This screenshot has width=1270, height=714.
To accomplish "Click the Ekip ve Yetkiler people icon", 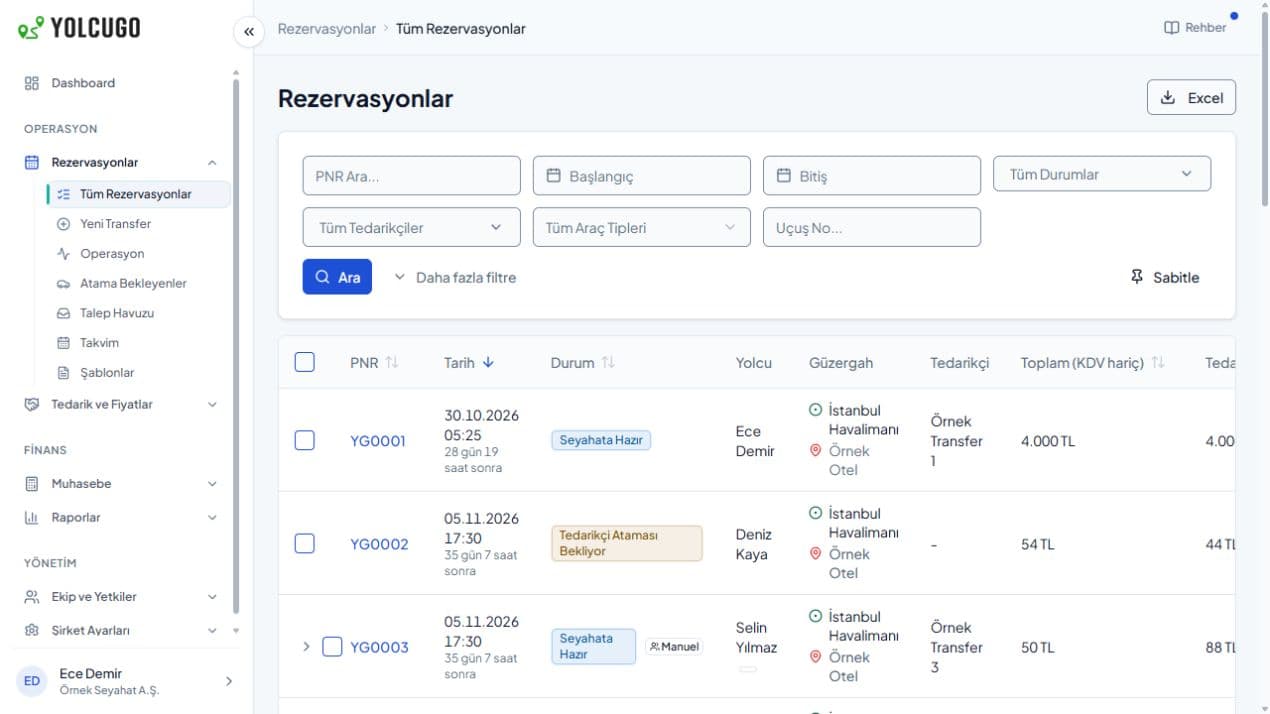I will tap(32, 597).
